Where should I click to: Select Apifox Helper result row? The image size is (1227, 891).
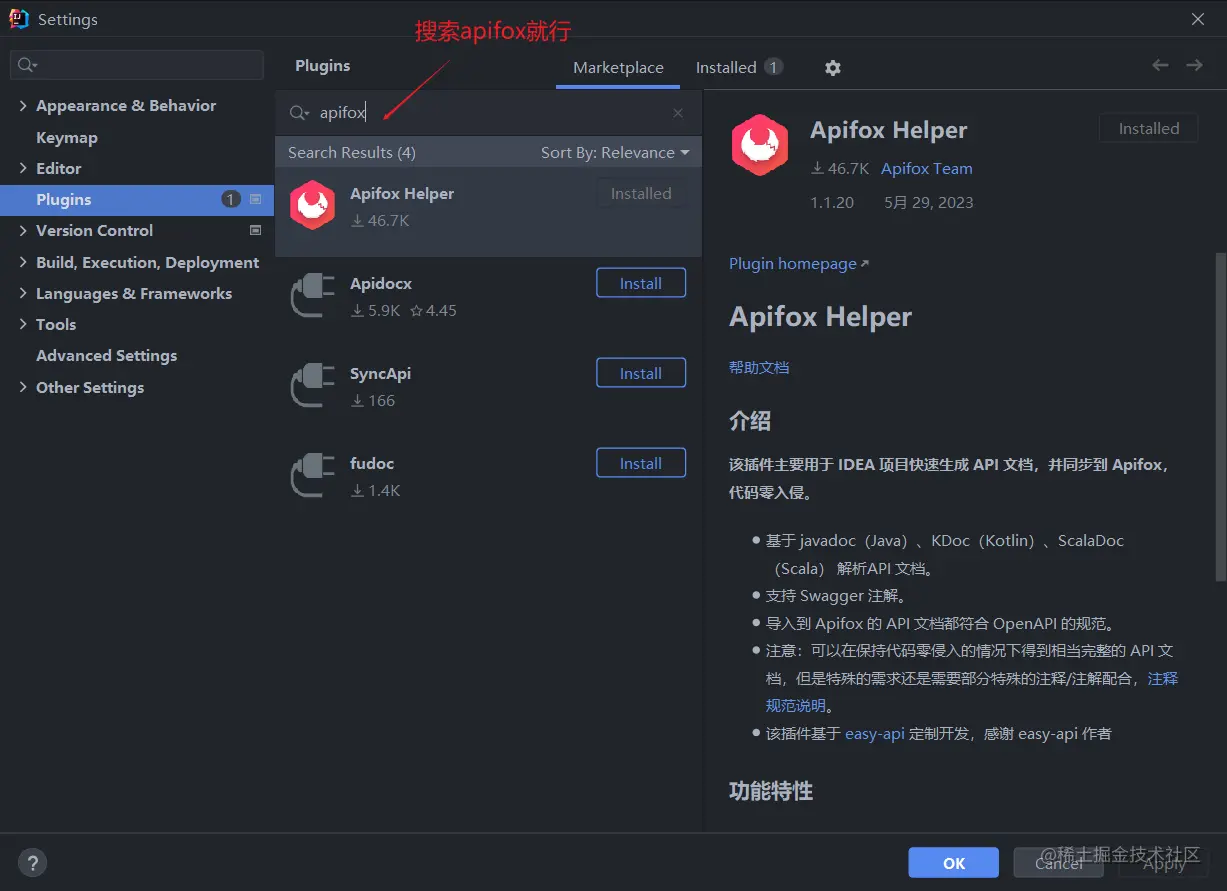point(489,211)
